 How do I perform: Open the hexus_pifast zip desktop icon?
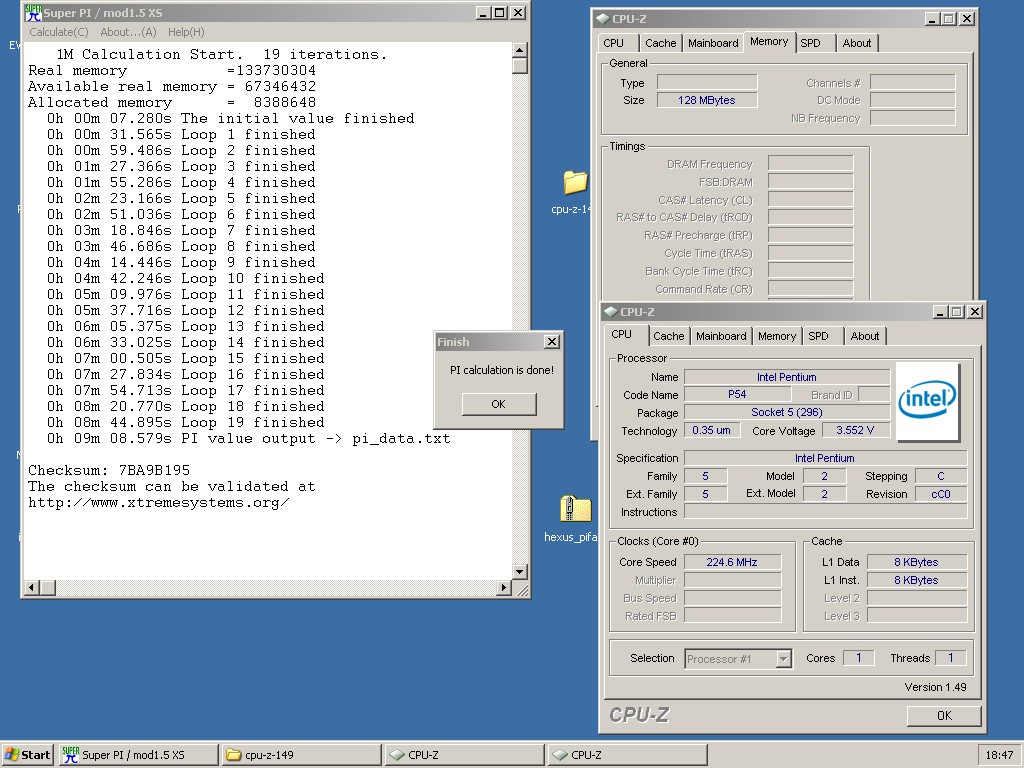click(x=575, y=509)
